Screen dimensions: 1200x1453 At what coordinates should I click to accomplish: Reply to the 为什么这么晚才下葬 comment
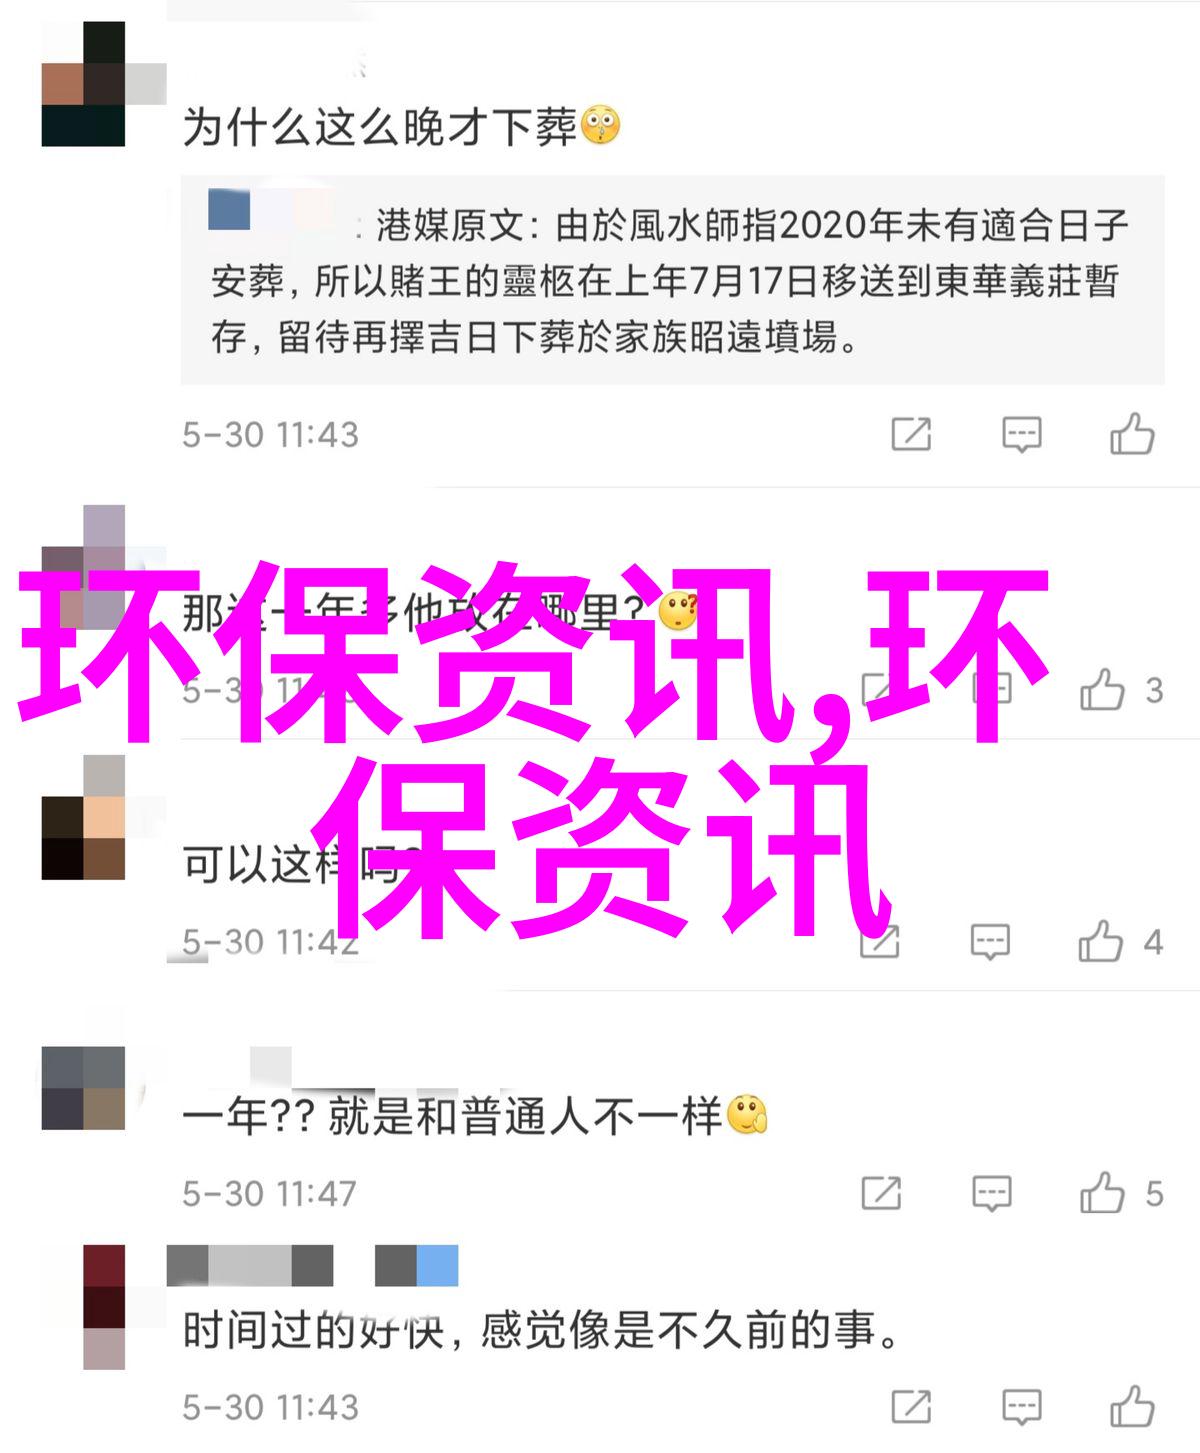point(1021,435)
